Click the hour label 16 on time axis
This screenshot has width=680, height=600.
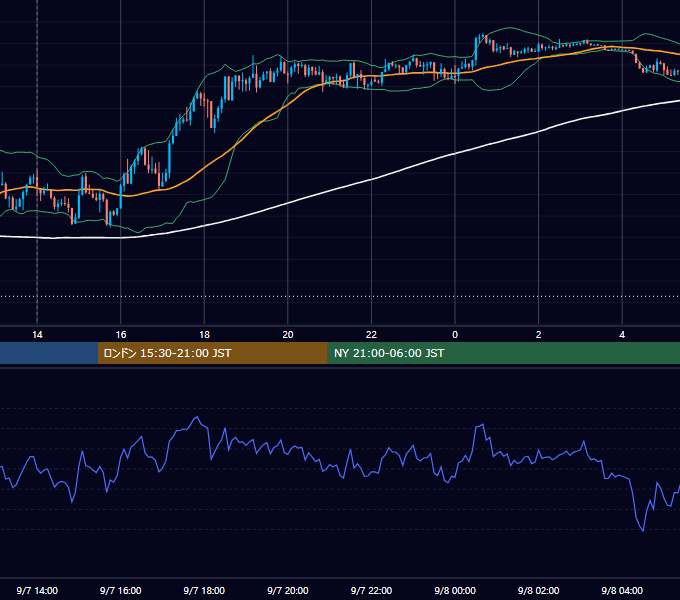point(121,335)
